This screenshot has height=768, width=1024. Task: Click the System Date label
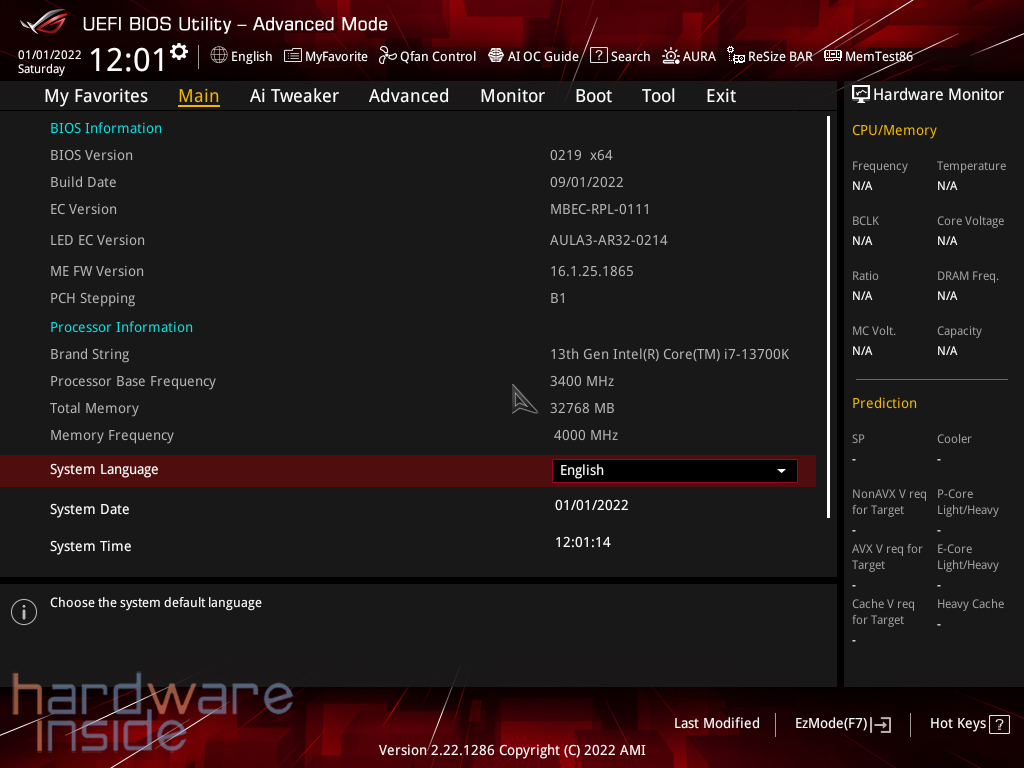(x=89, y=509)
